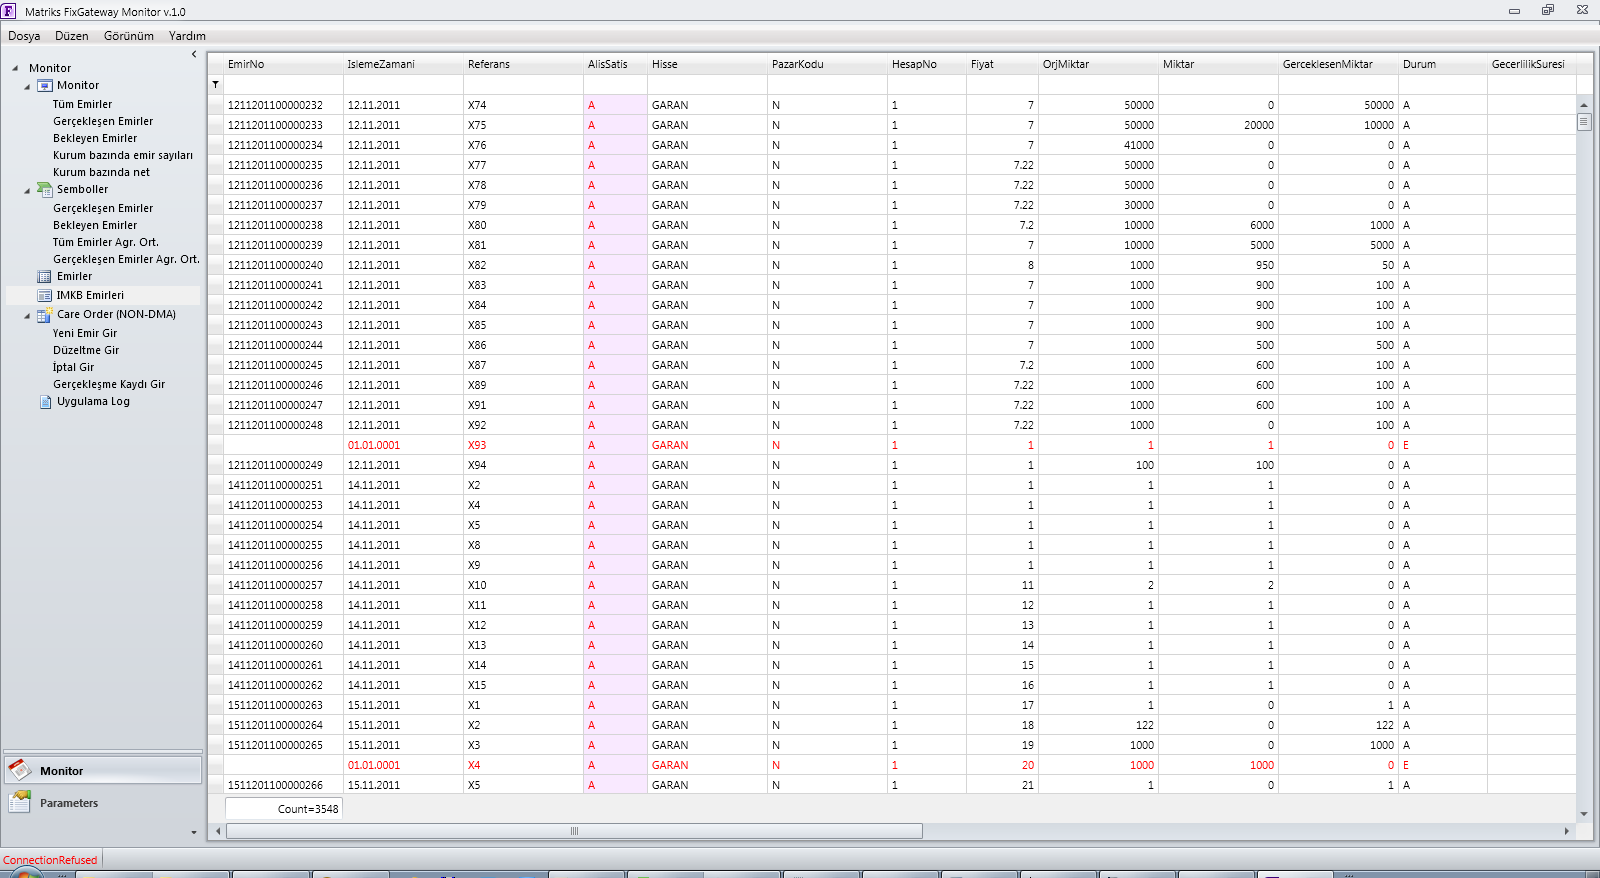The width and height of the screenshot is (1600, 878).
Task: Sort by Hisse column header
Action: point(707,64)
